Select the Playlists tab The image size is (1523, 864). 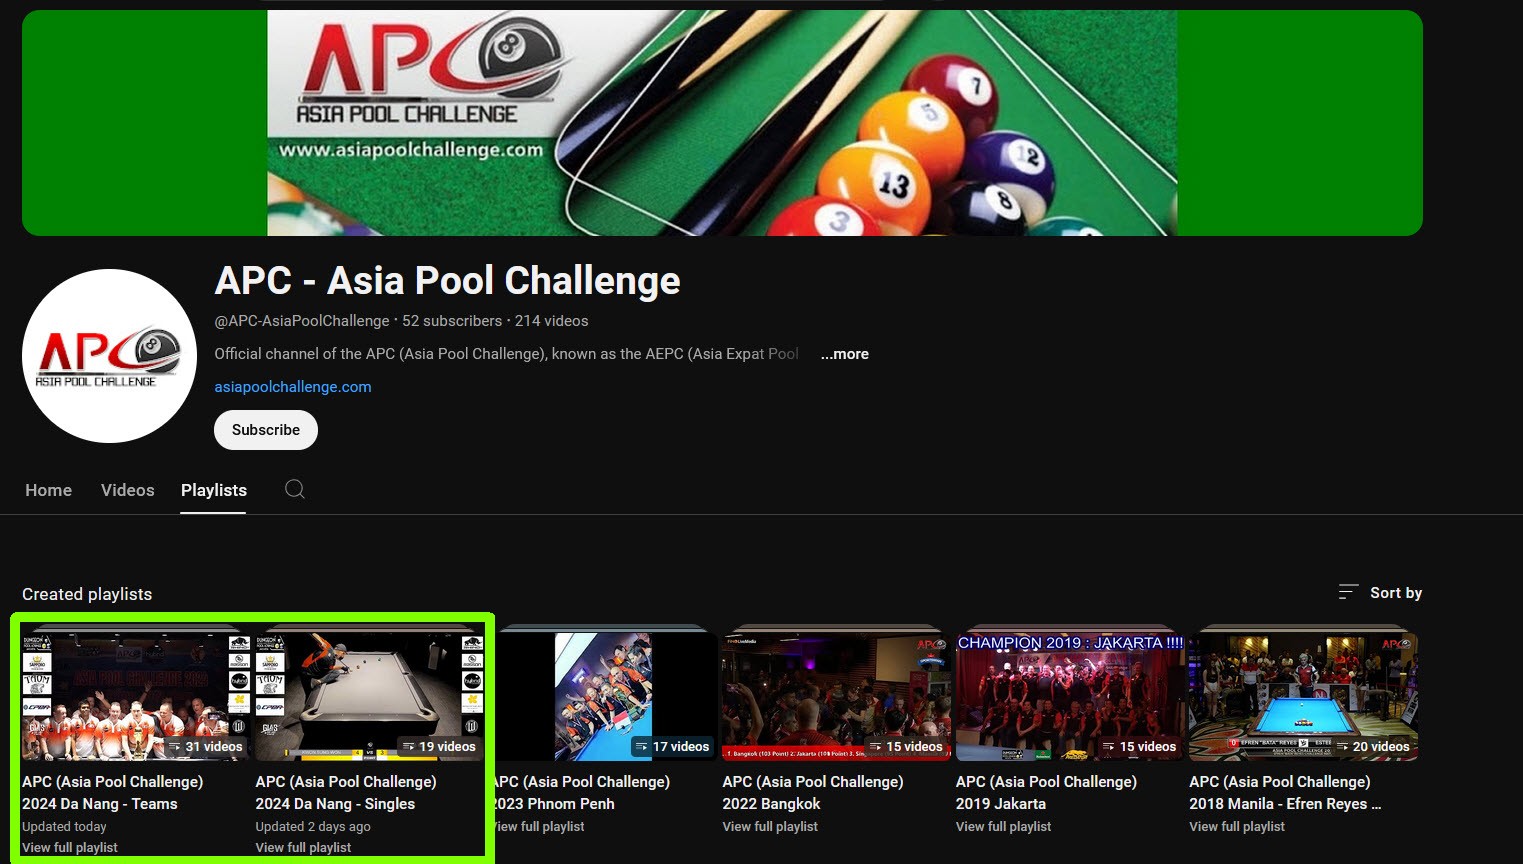[x=213, y=490]
